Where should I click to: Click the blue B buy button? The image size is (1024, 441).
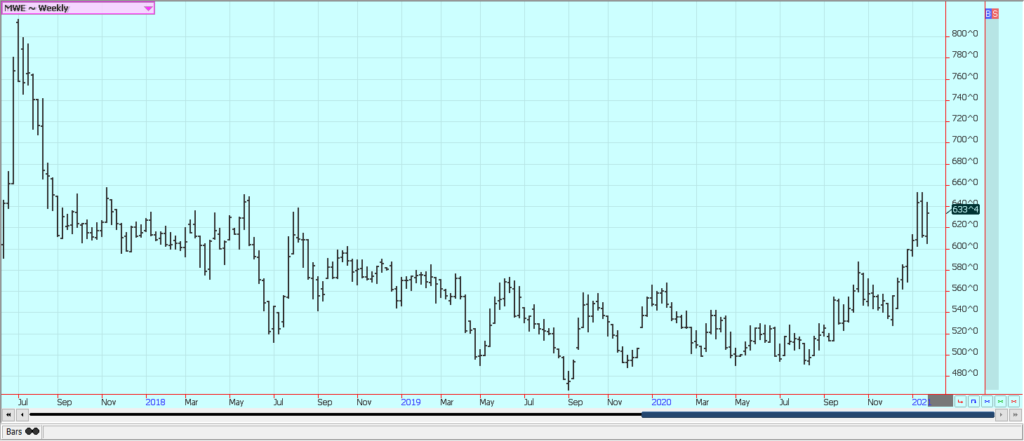coord(987,13)
